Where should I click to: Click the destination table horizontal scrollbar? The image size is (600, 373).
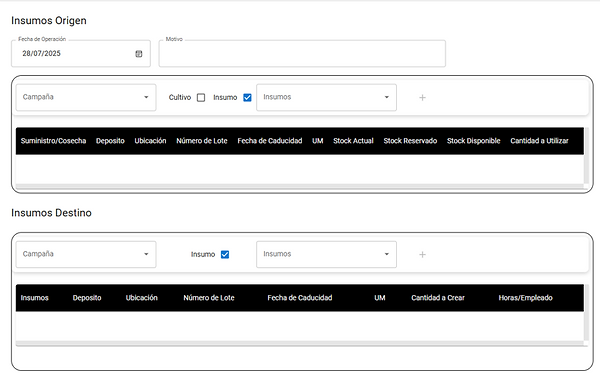[300, 344]
